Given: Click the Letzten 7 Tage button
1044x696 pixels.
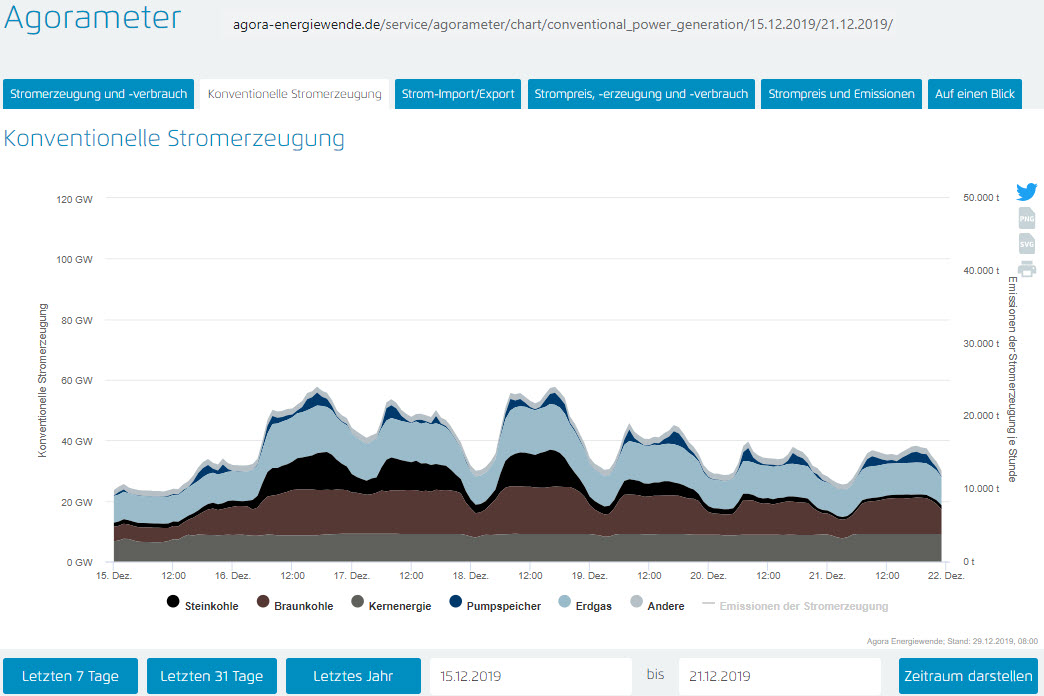Looking at the screenshot, I should 70,676.
